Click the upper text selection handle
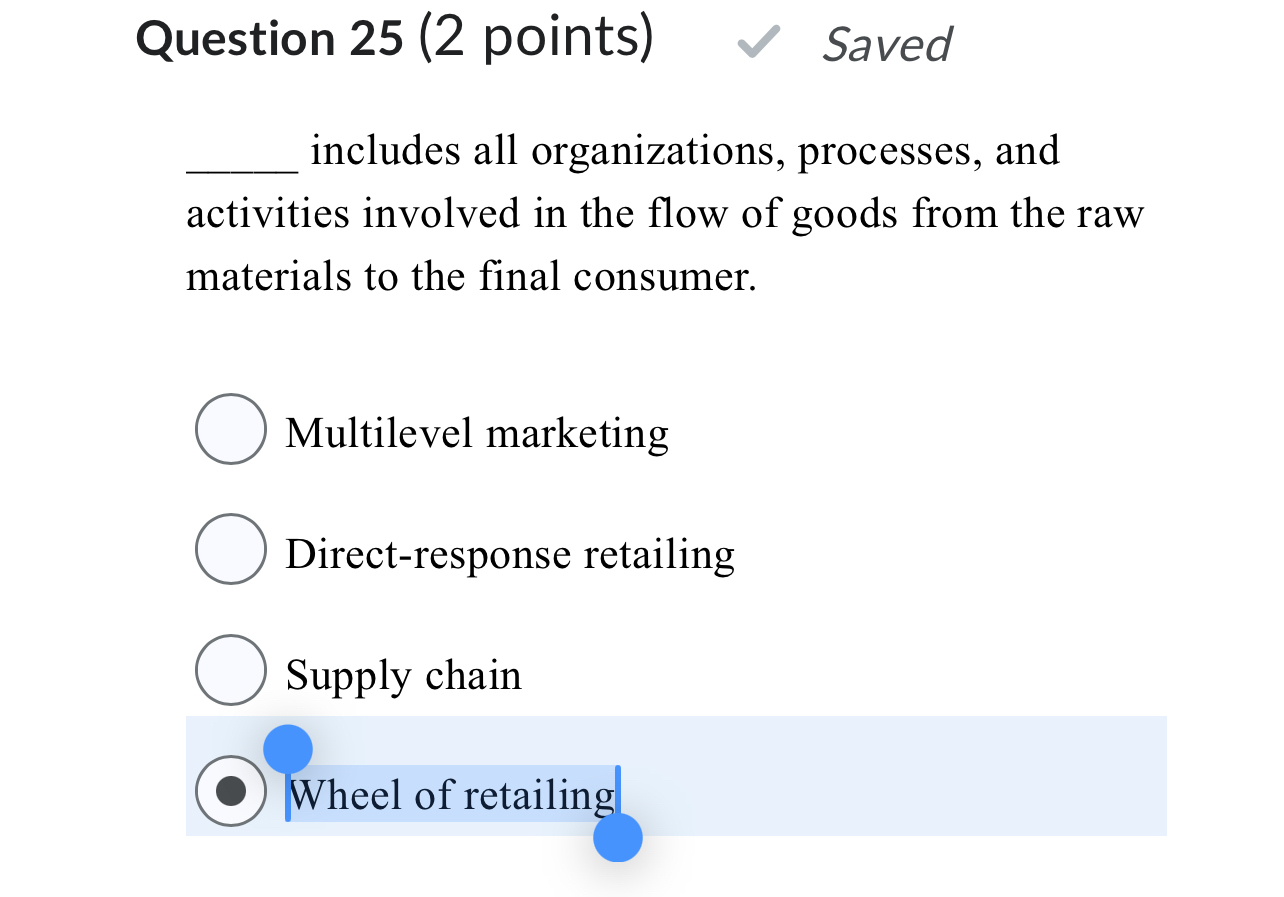 click(288, 747)
